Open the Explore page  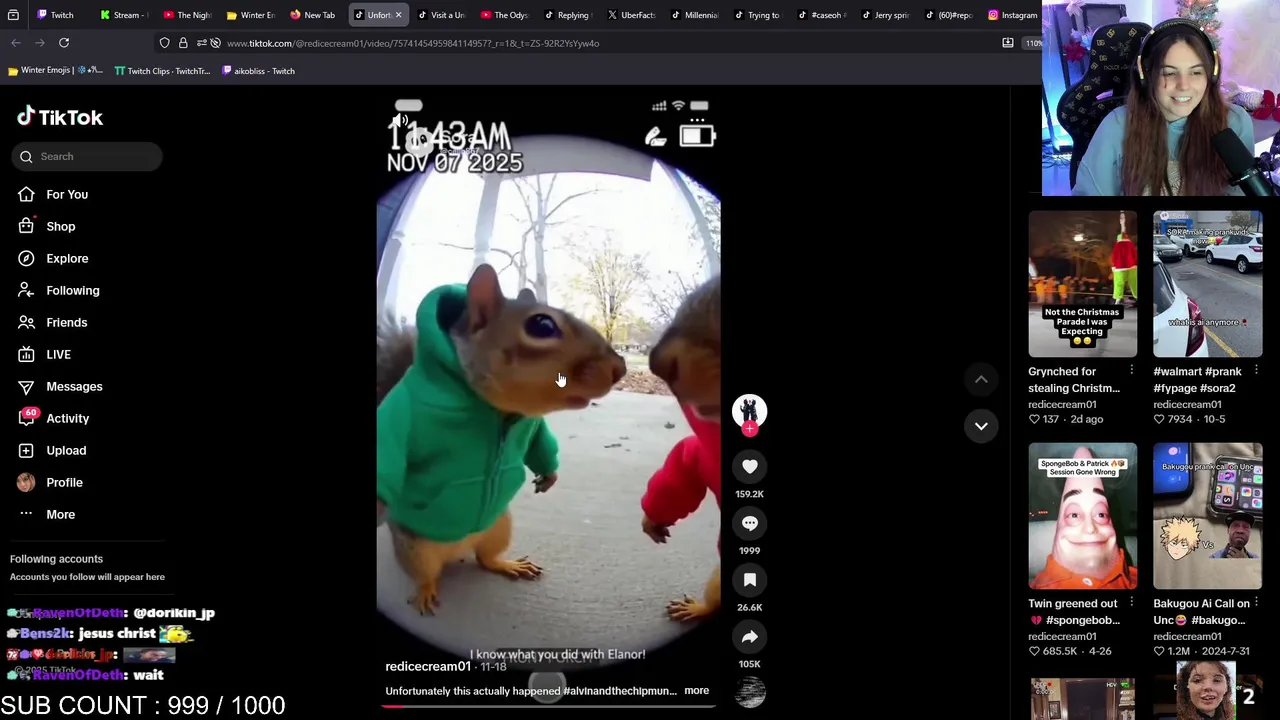pyautogui.click(x=67, y=258)
